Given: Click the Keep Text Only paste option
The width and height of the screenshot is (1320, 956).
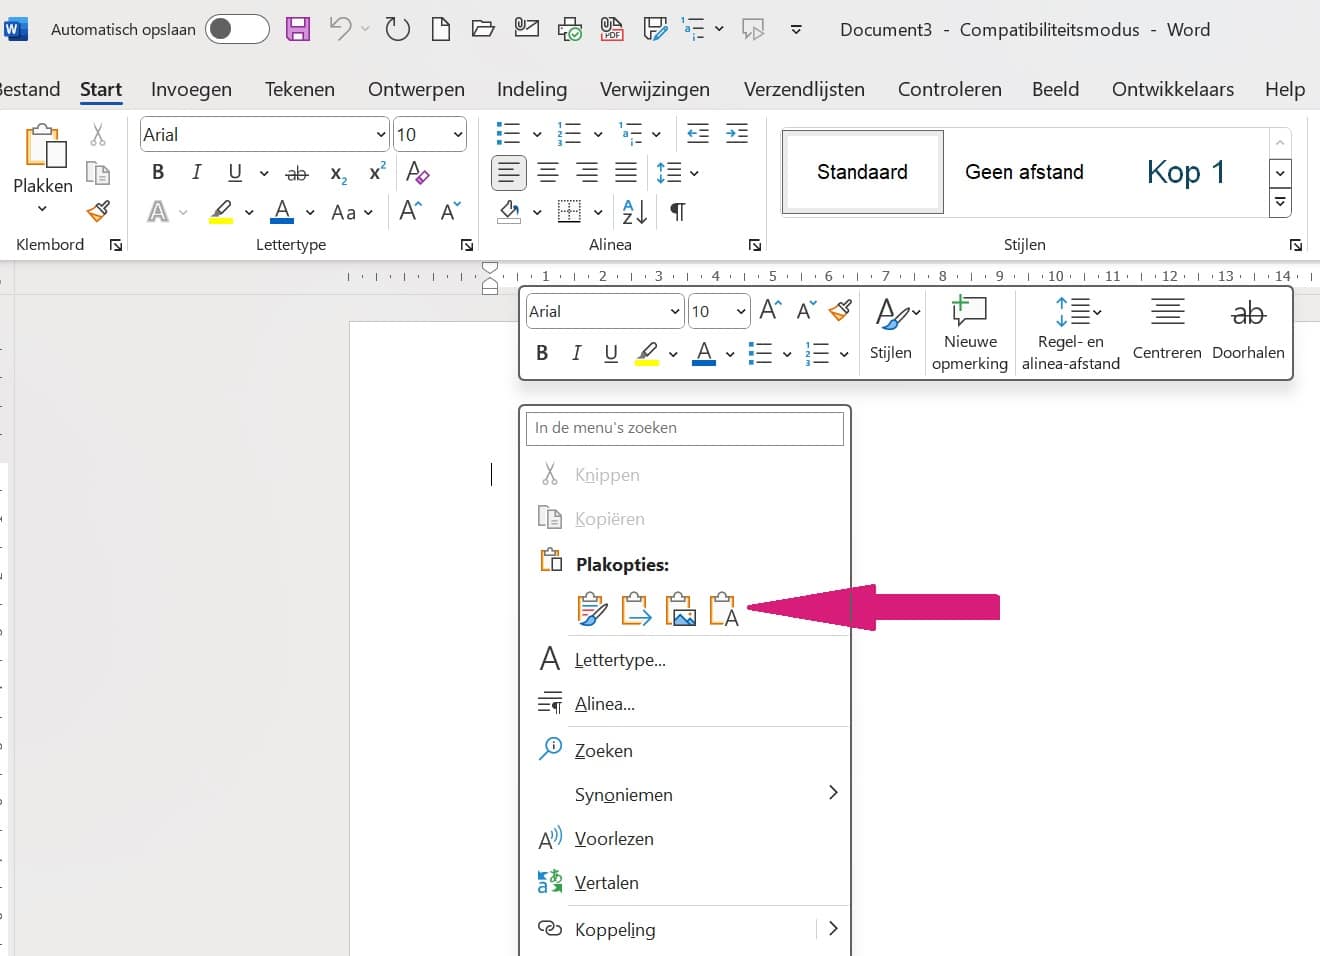Looking at the screenshot, I should click(723, 609).
